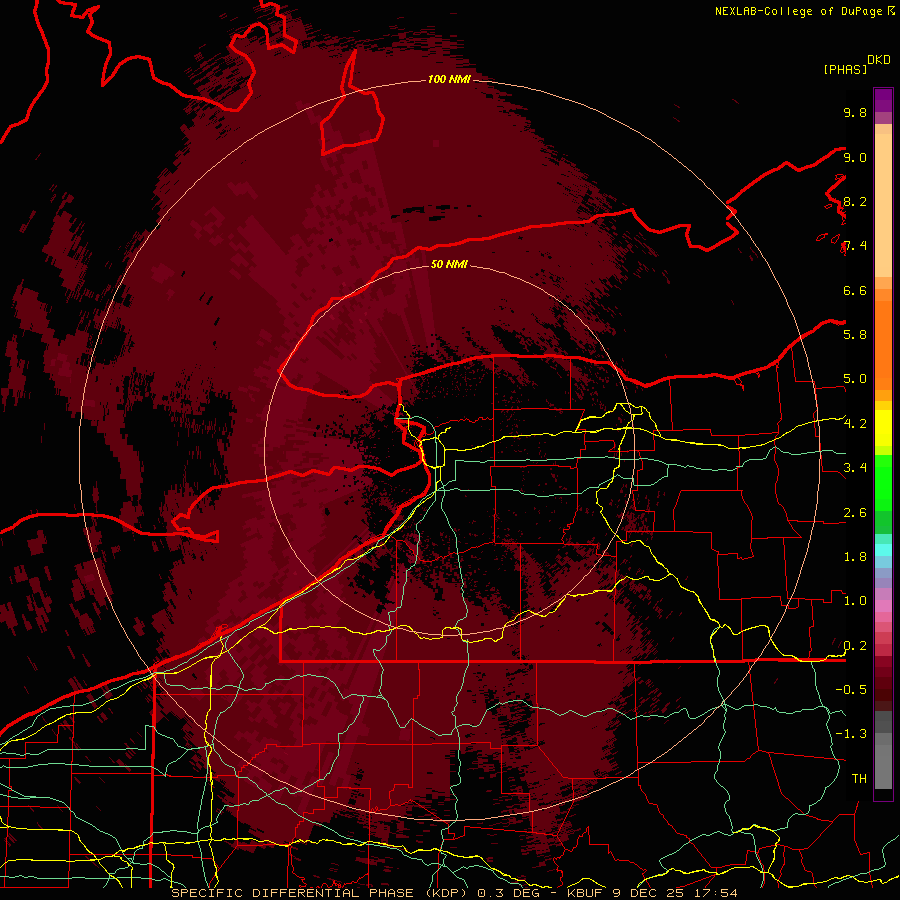Click the "DKD" product code label
This screenshot has width=900, height=900.
pos(879,60)
